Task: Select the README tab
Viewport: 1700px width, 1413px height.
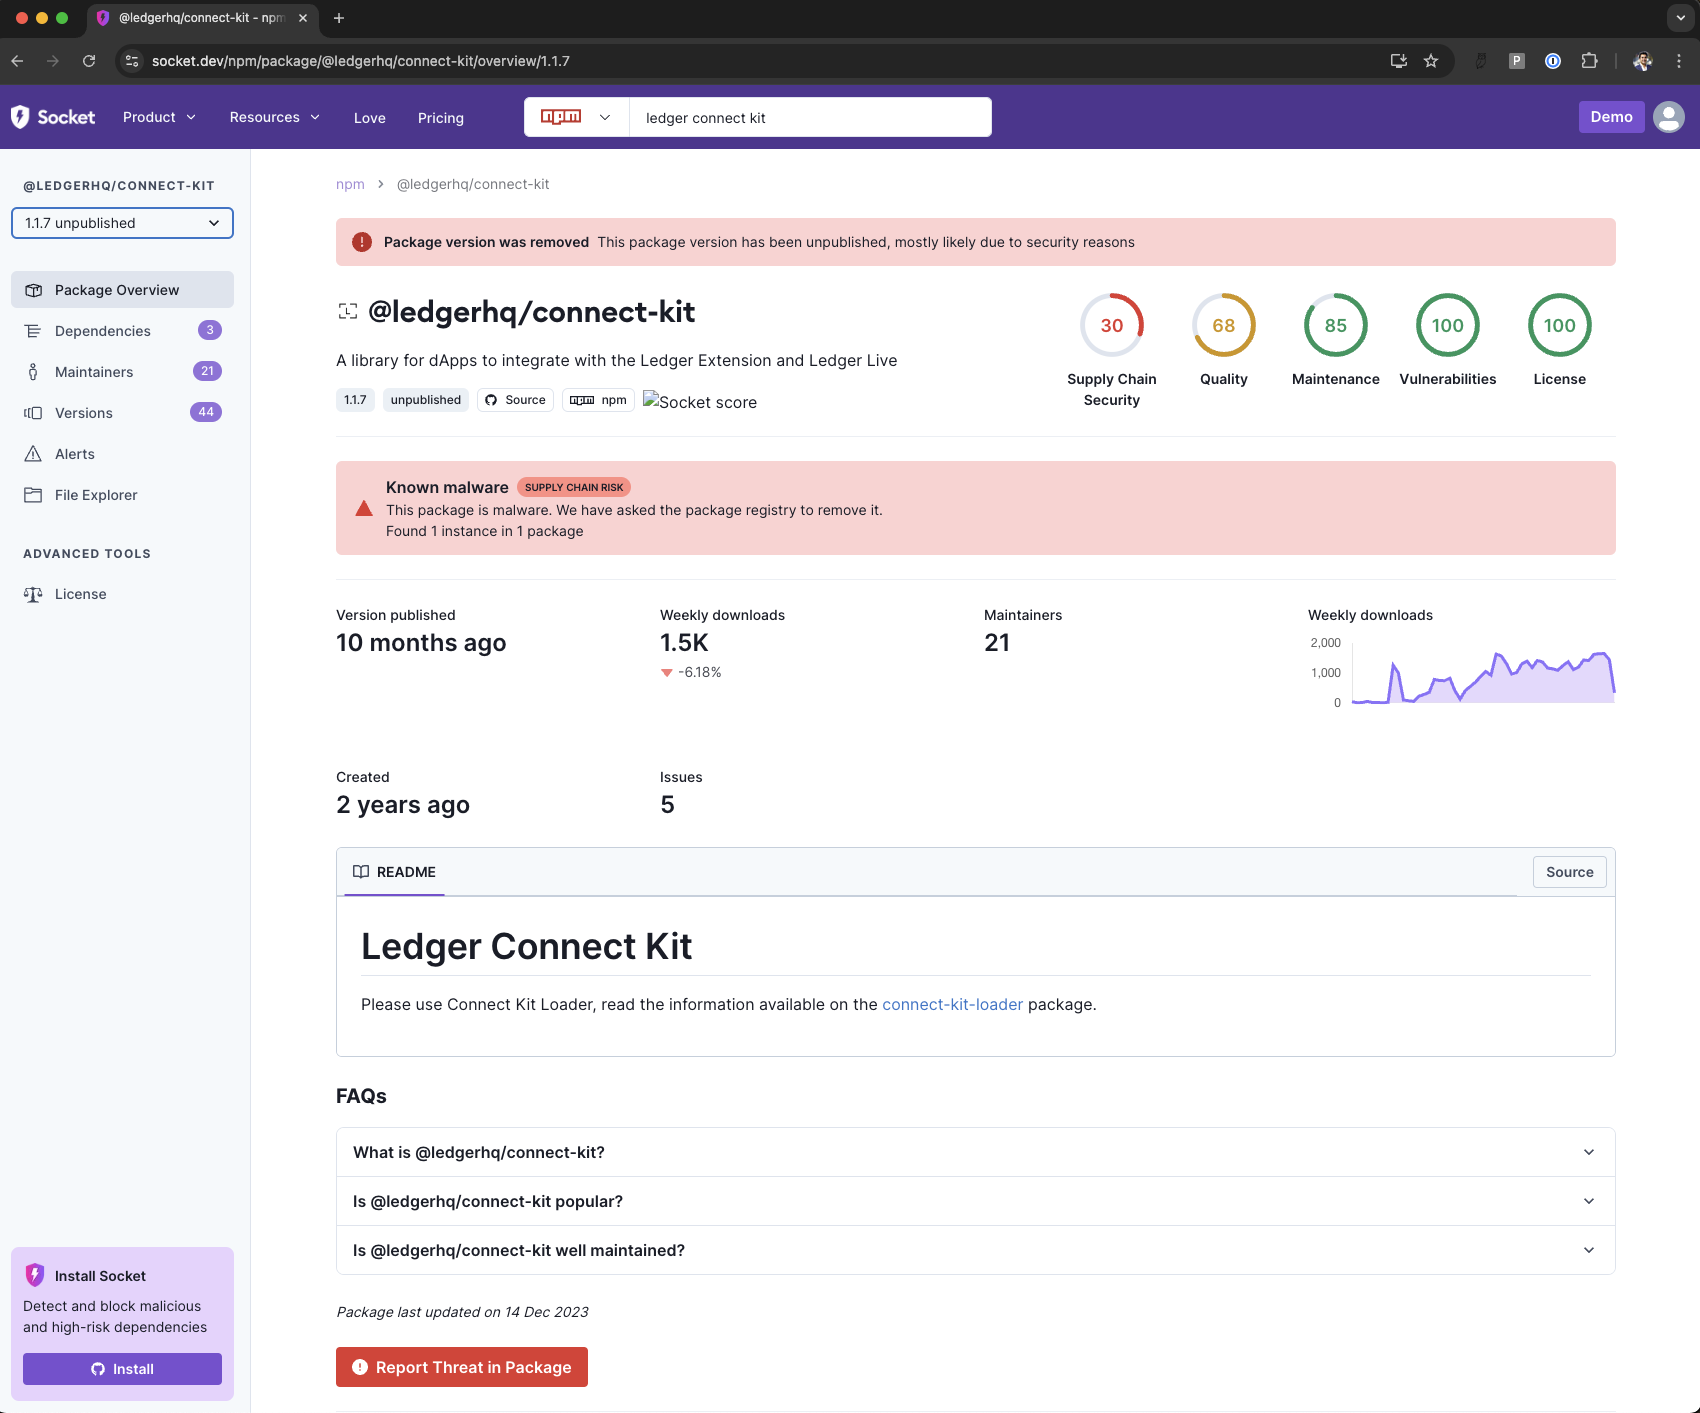Action: click(x=395, y=872)
